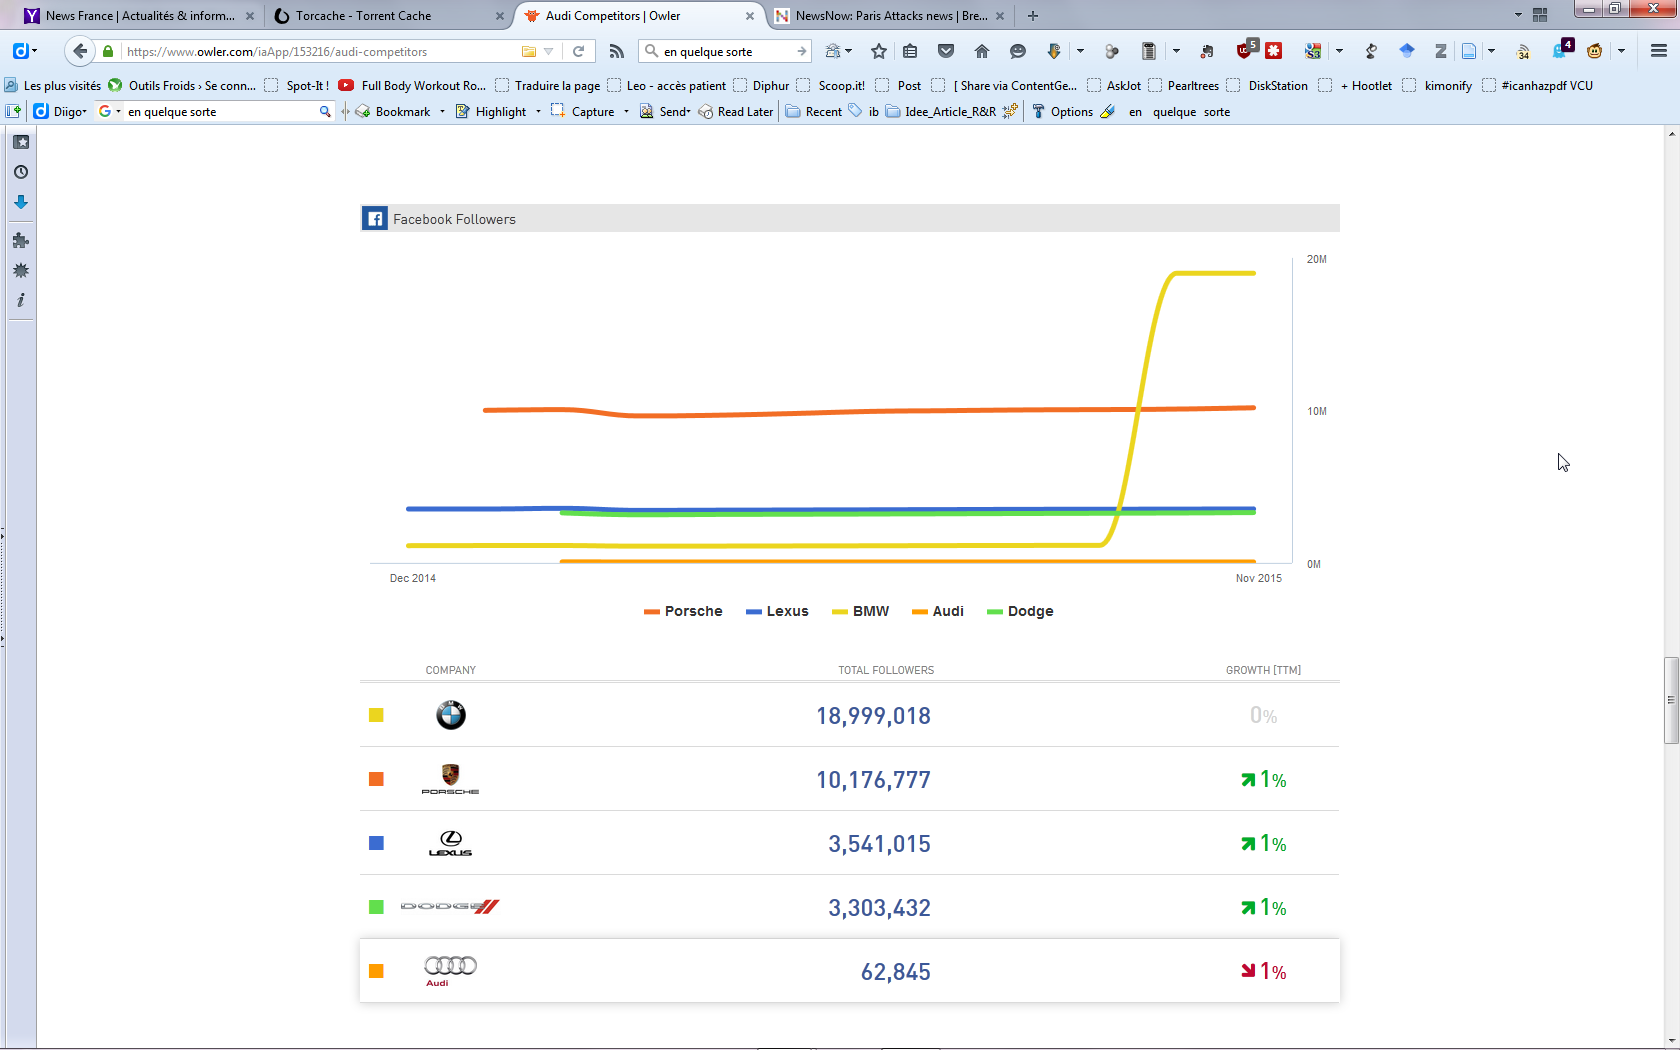Image resolution: width=1680 pixels, height=1050 pixels.
Task: Open Full Body Workout bookmark
Action: click(x=412, y=86)
